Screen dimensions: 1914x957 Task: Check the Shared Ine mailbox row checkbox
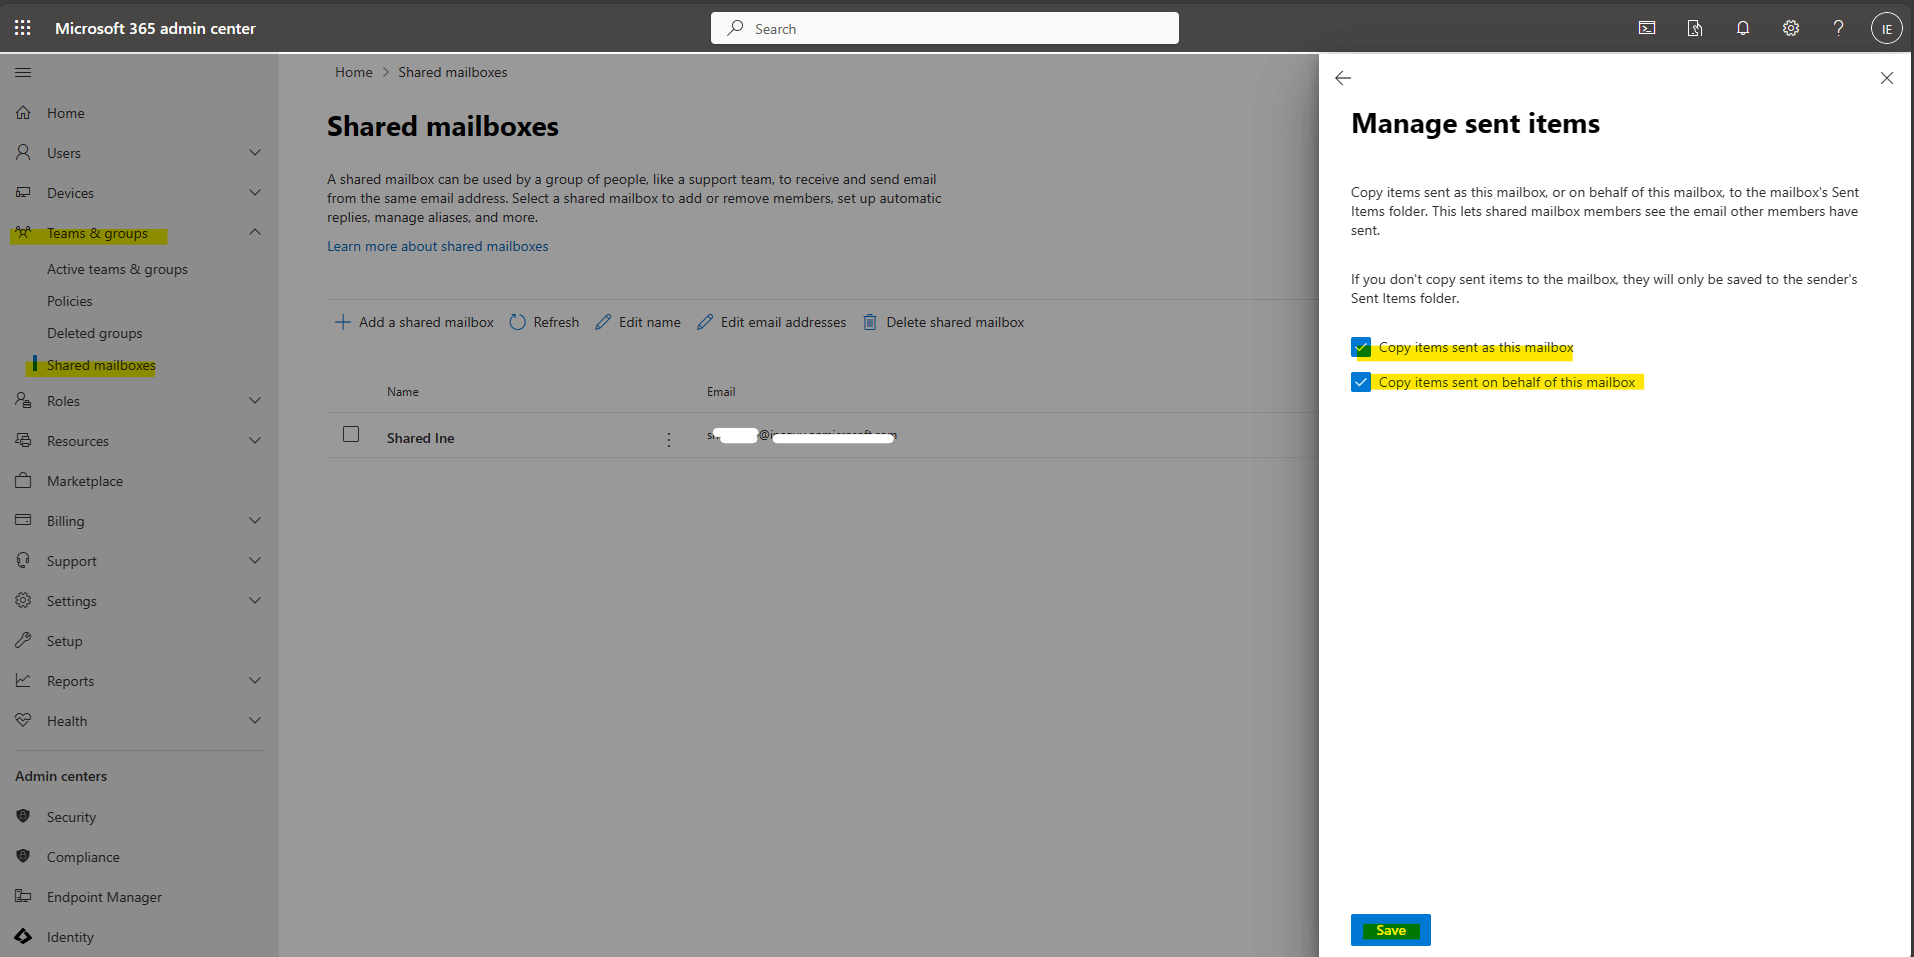351,434
